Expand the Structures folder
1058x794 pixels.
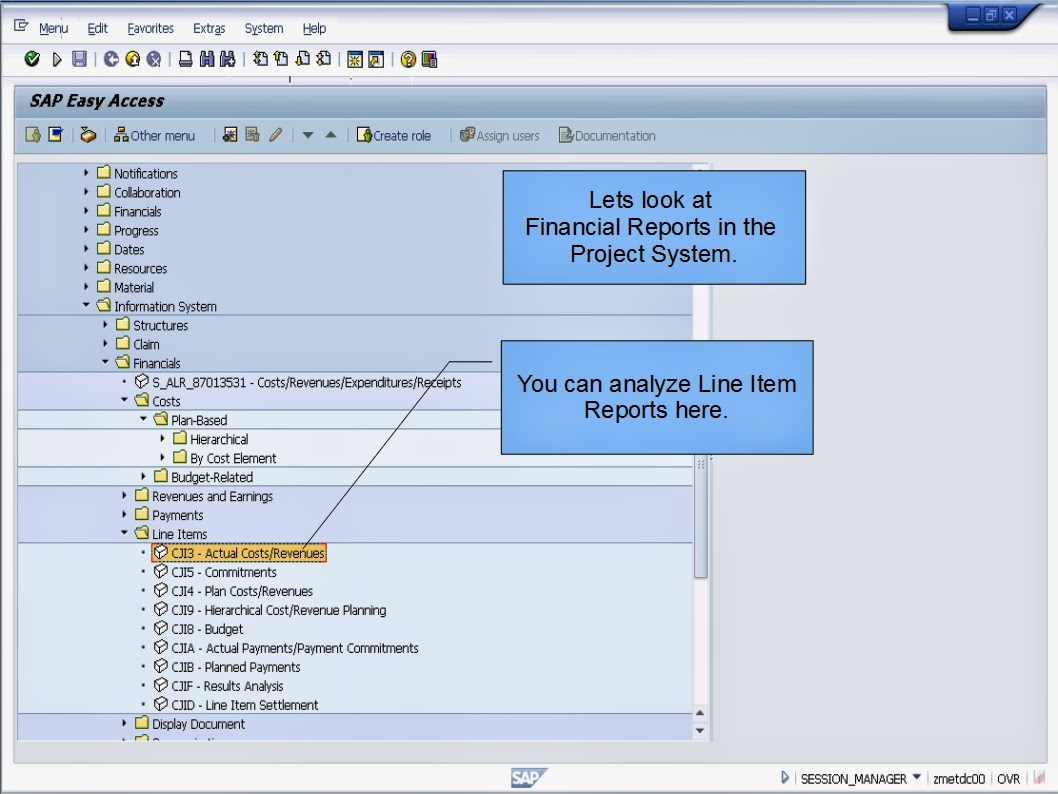pyautogui.click(x=104, y=325)
